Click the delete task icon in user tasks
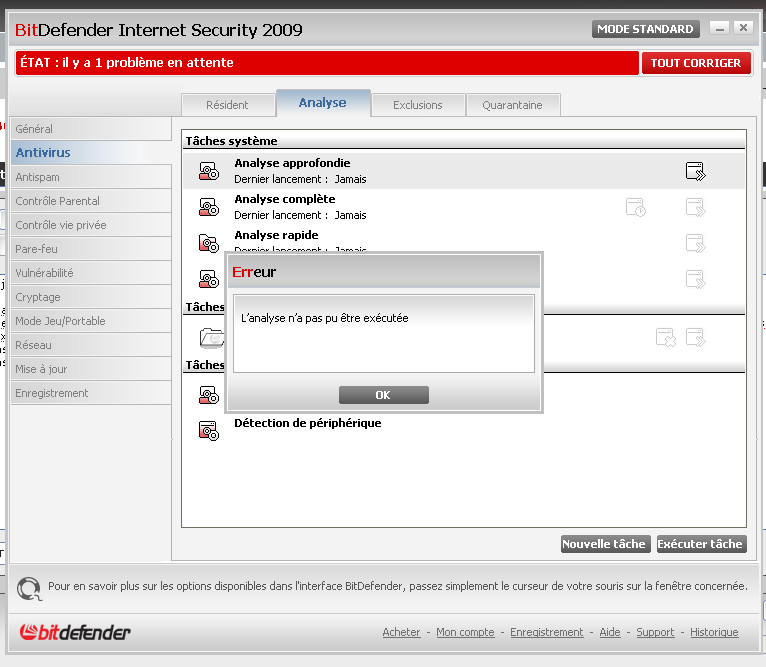Viewport: 766px width, 667px height. (665, 338)
